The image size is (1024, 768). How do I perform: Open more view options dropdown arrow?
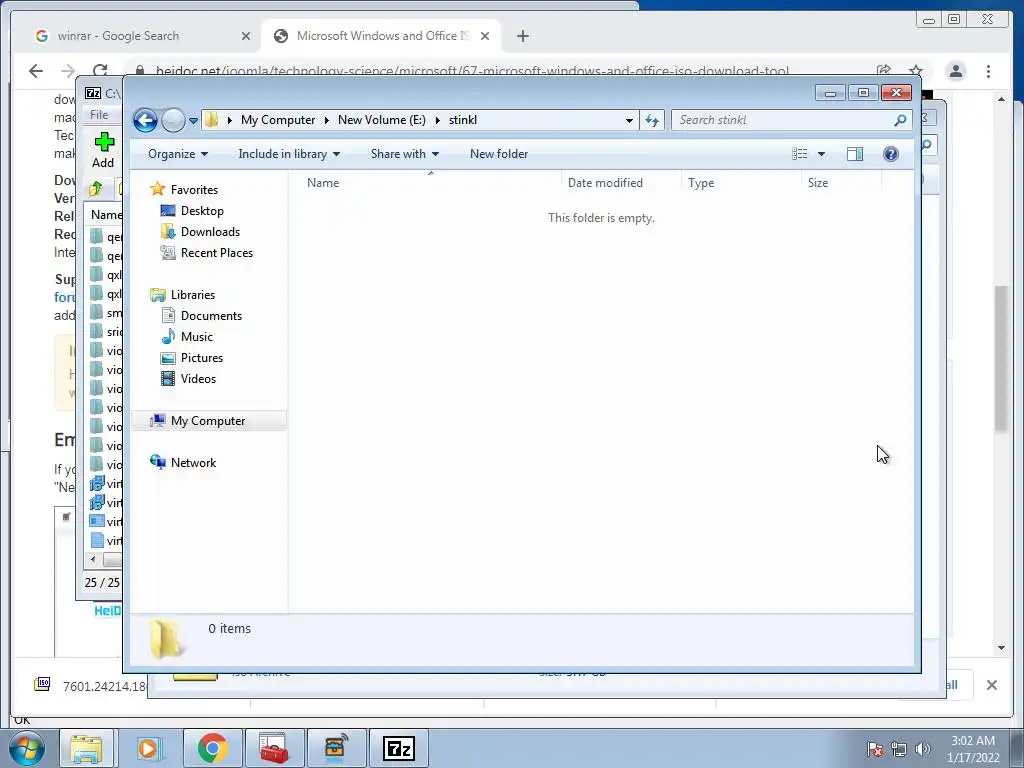tap(822, 154)
